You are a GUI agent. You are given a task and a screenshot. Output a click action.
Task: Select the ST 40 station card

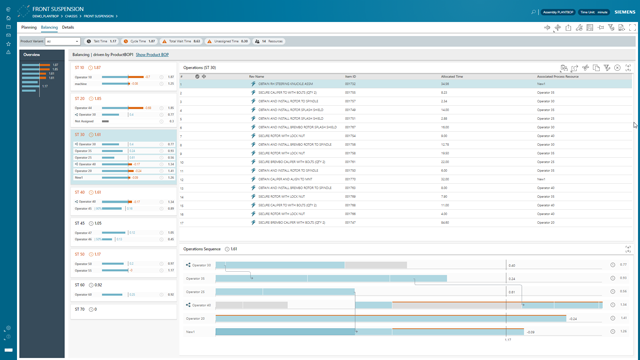coord(123,201)
